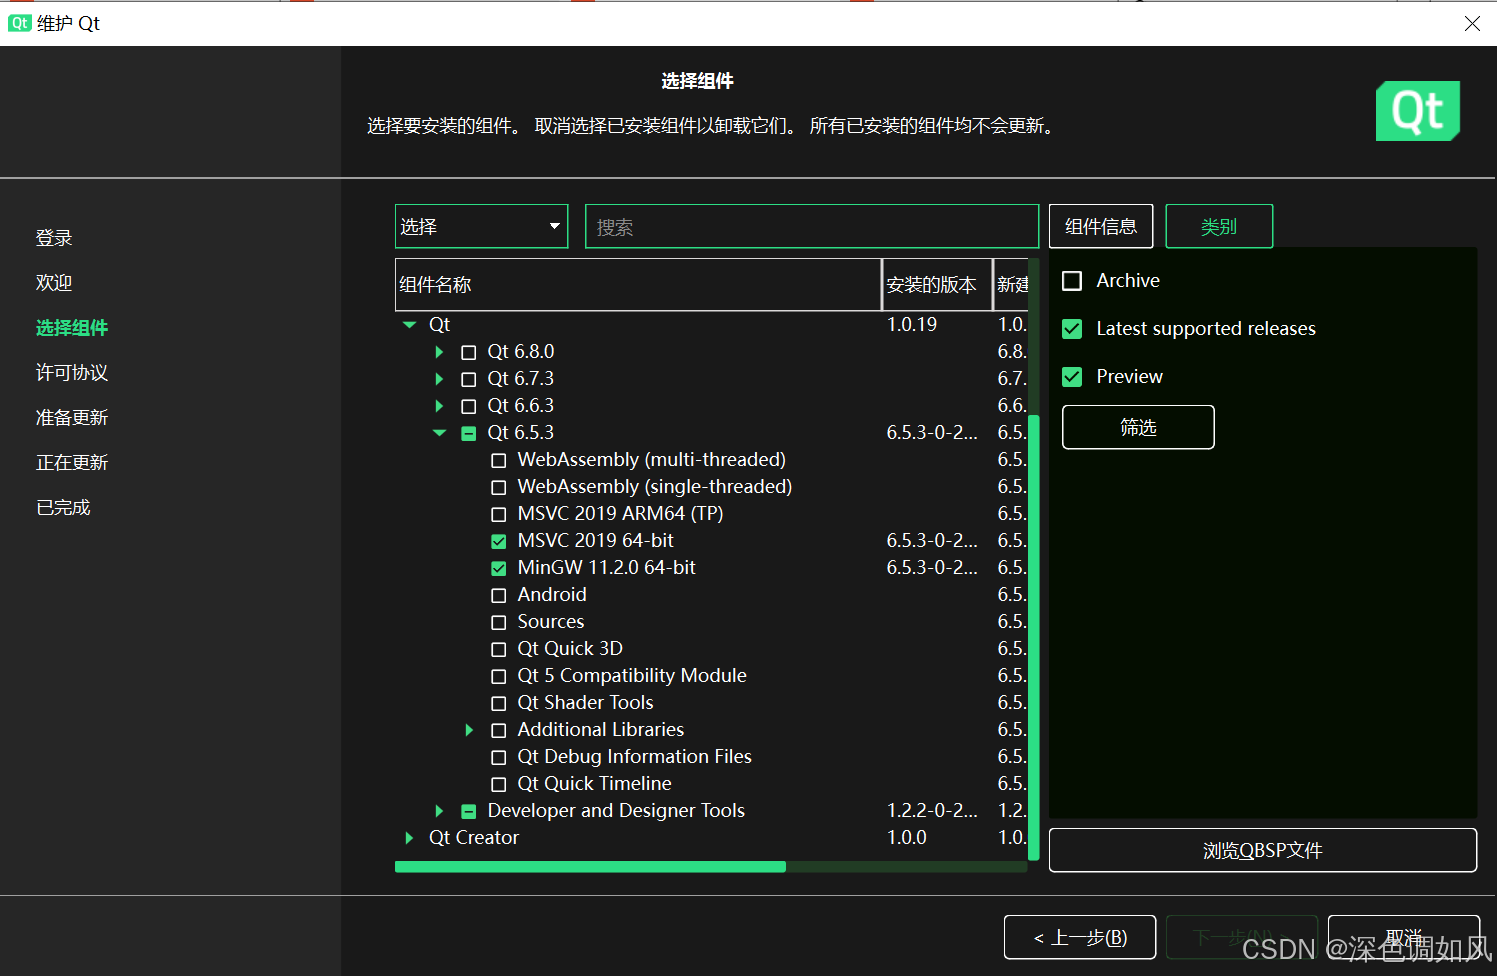Collapse the Qt 6.5.3 node

tap(439, 433)
